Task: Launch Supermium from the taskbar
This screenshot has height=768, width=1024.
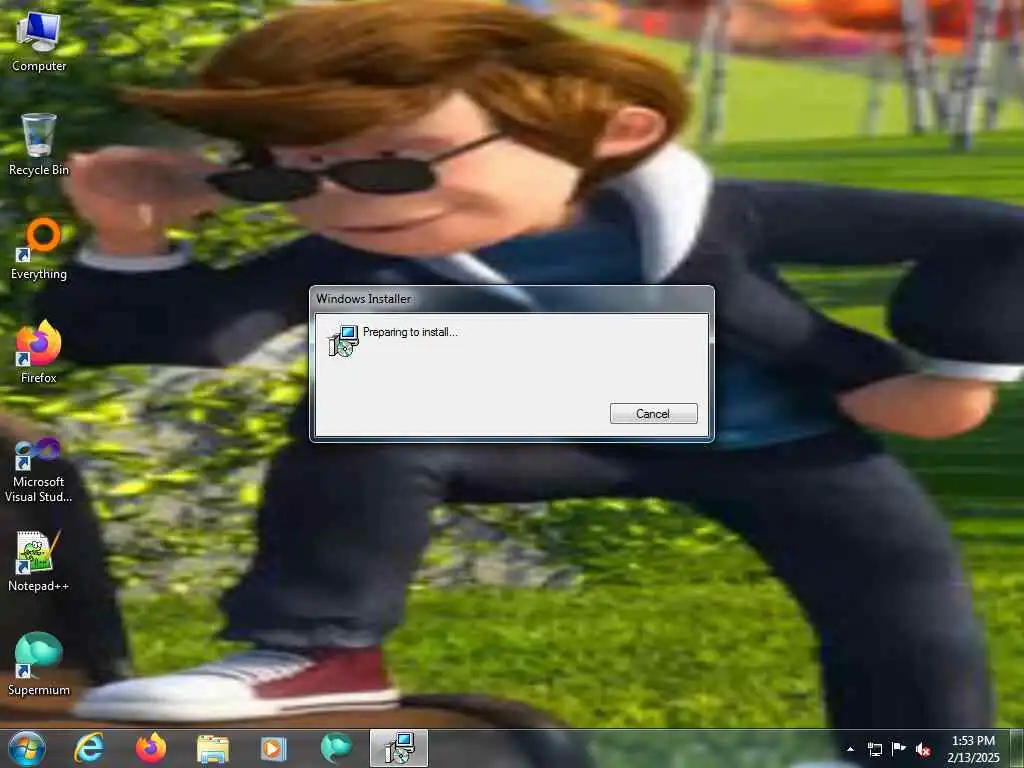Action: coord(336,748)
